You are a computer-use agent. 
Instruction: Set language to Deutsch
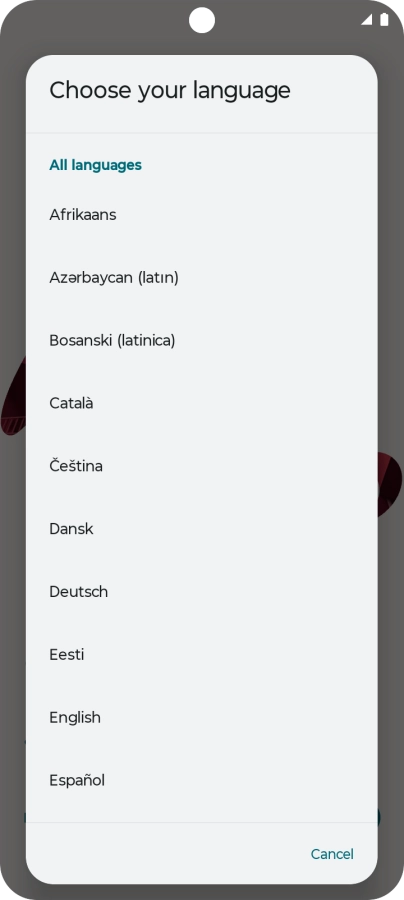201,592
